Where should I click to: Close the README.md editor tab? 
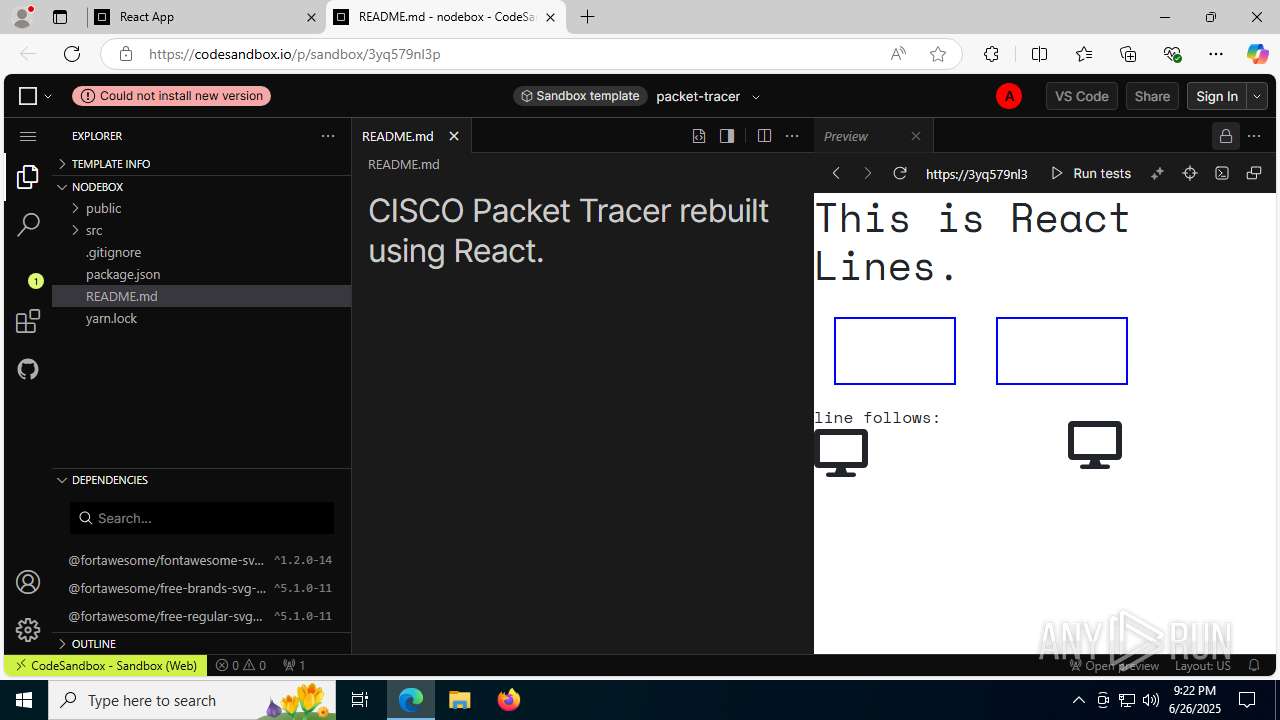[454, 136]
